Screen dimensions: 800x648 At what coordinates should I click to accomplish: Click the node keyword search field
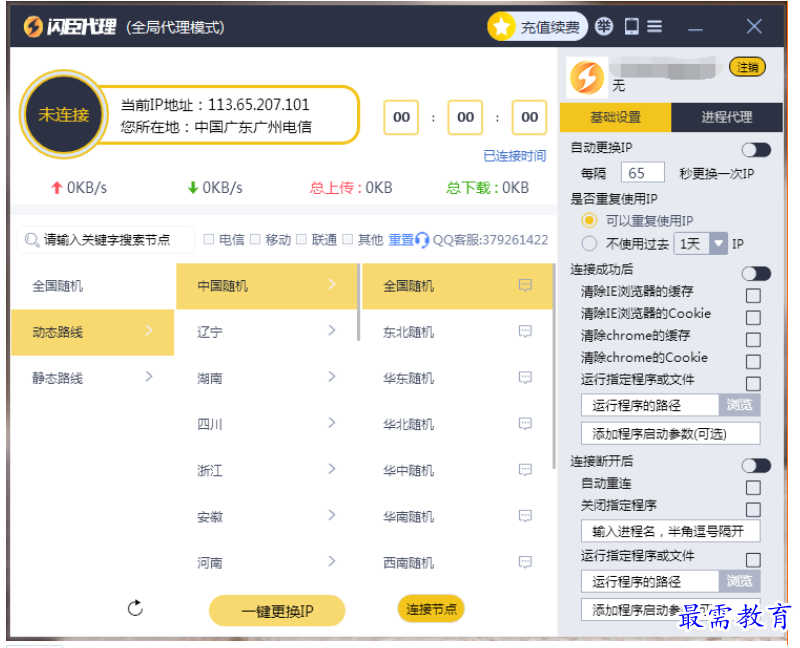click(106, 240)
